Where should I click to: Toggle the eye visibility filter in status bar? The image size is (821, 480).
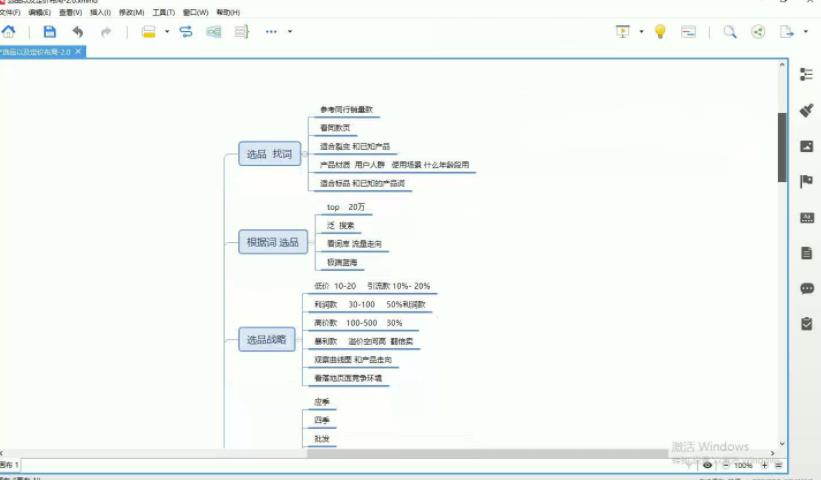[x=707, y=465]
